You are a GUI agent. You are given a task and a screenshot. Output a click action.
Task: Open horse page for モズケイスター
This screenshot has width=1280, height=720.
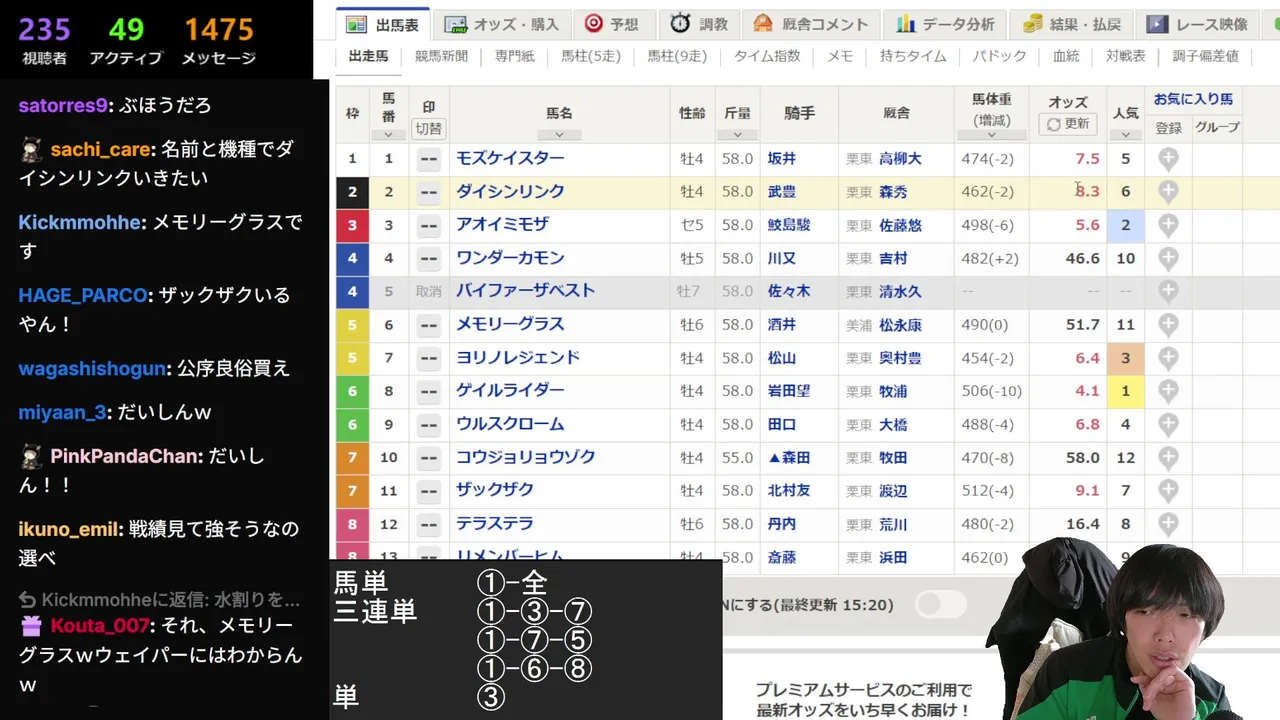coord(510,158)
